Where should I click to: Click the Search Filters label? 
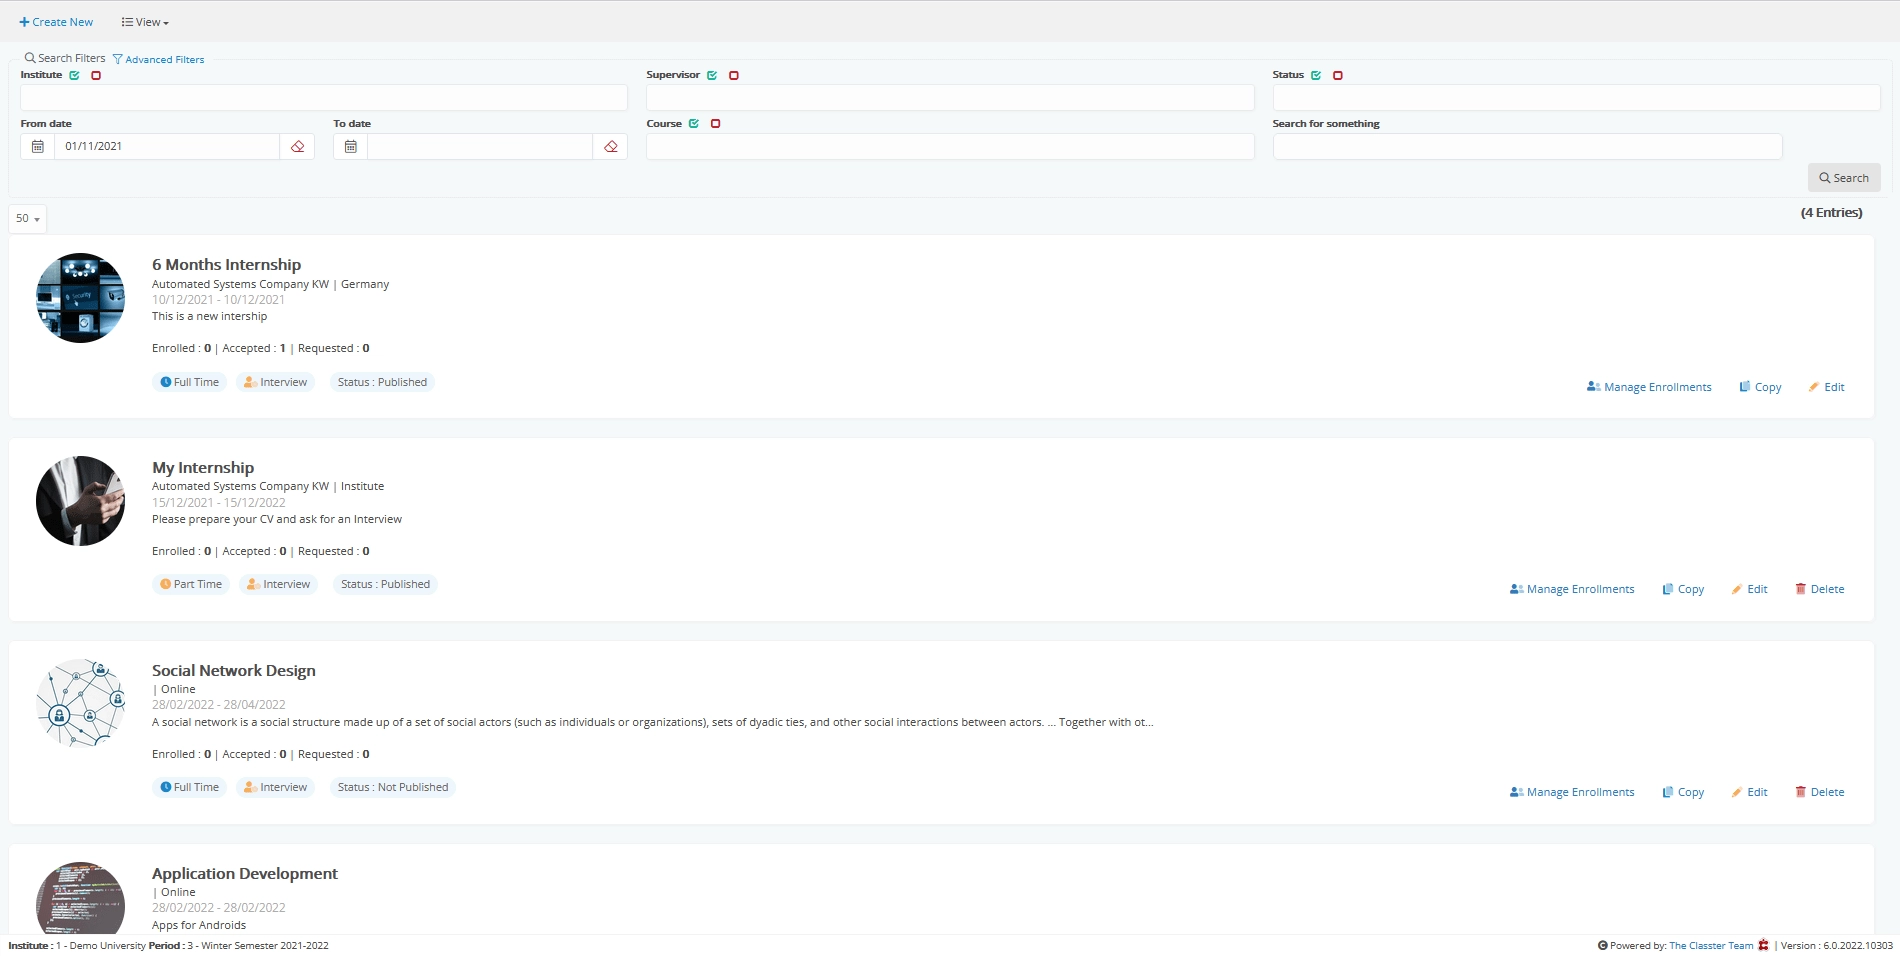pos(65,58)
